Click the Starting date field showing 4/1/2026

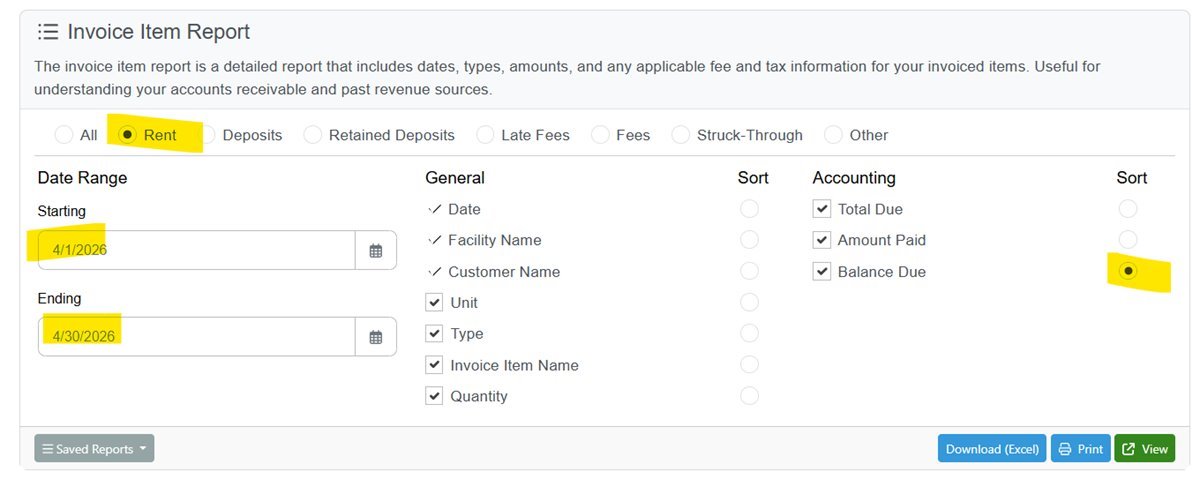pyautogui.click(x=197, y=251)
